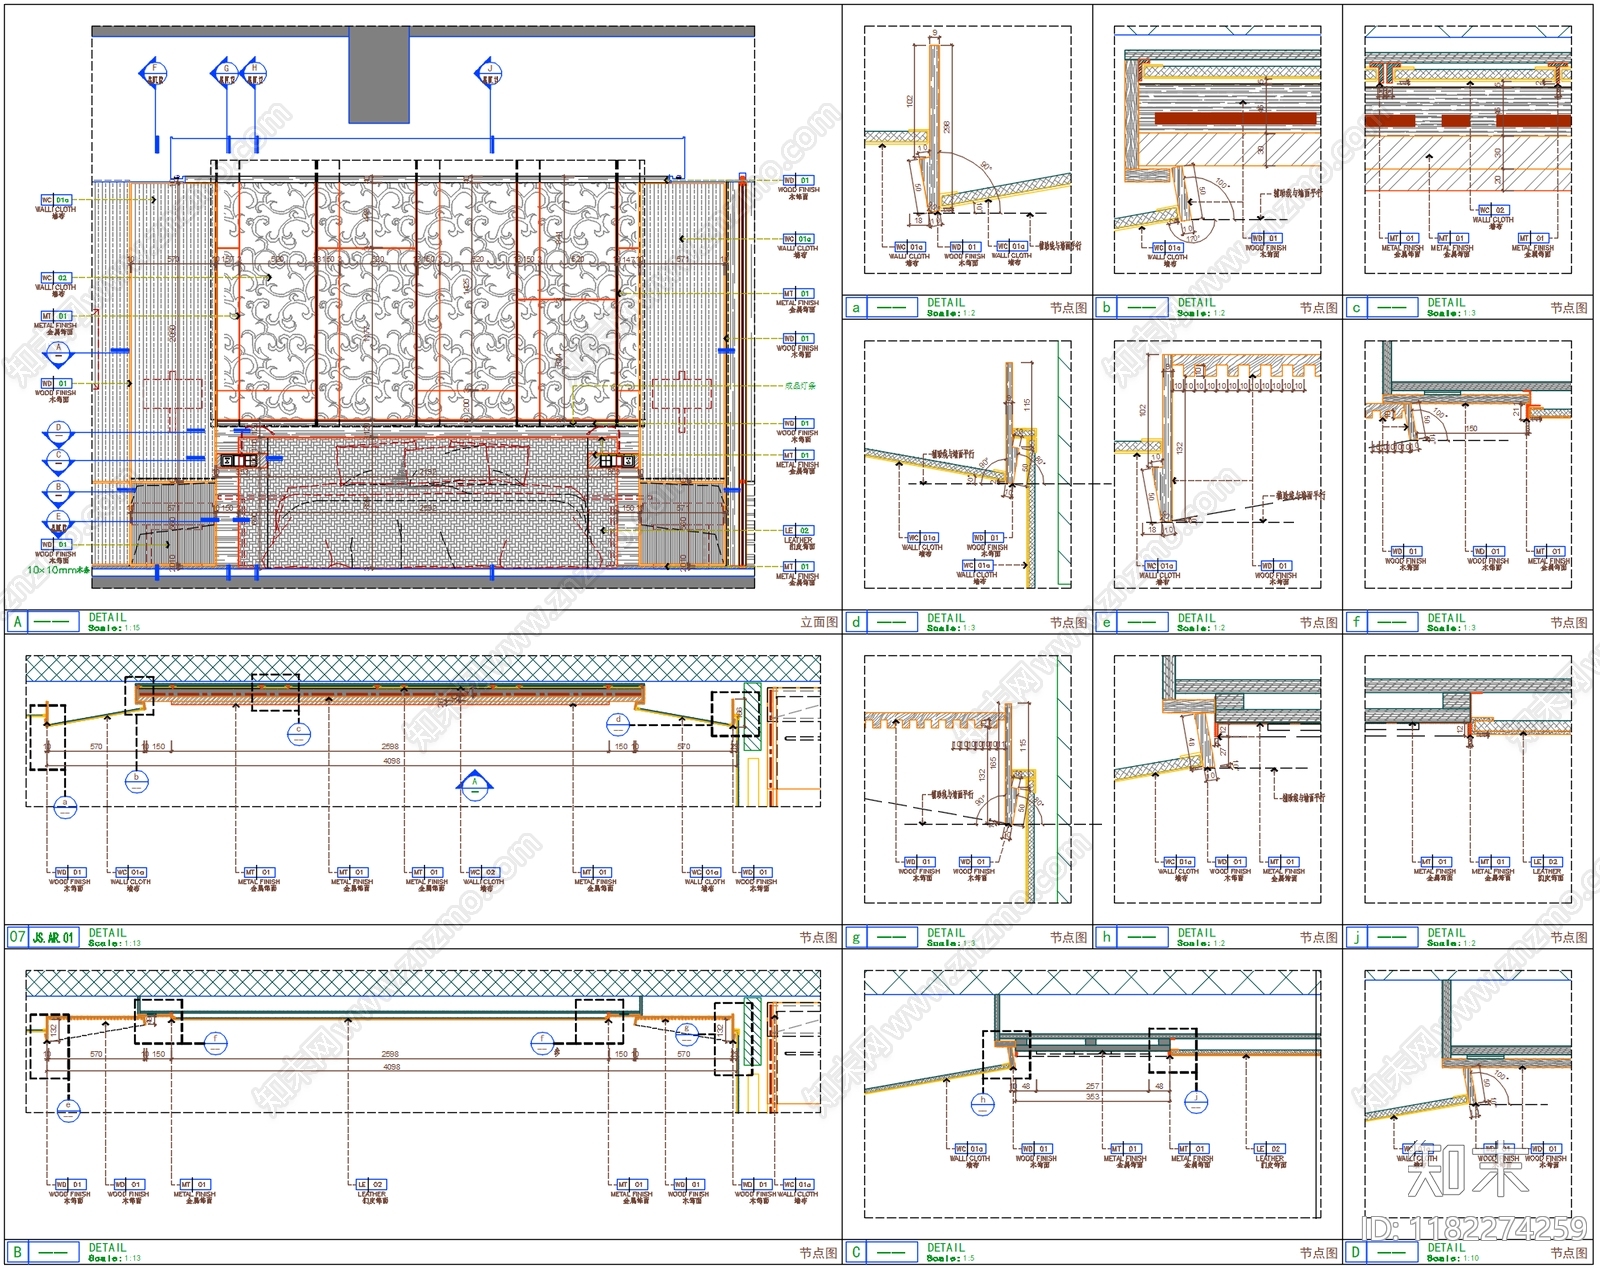
Task: Select triangle section marker A left of elevation
Action: click(x=59, y=353)
